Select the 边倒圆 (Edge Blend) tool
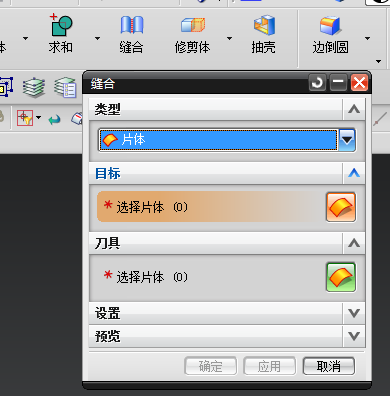390x396 pixels. click(x=330, y=34)
